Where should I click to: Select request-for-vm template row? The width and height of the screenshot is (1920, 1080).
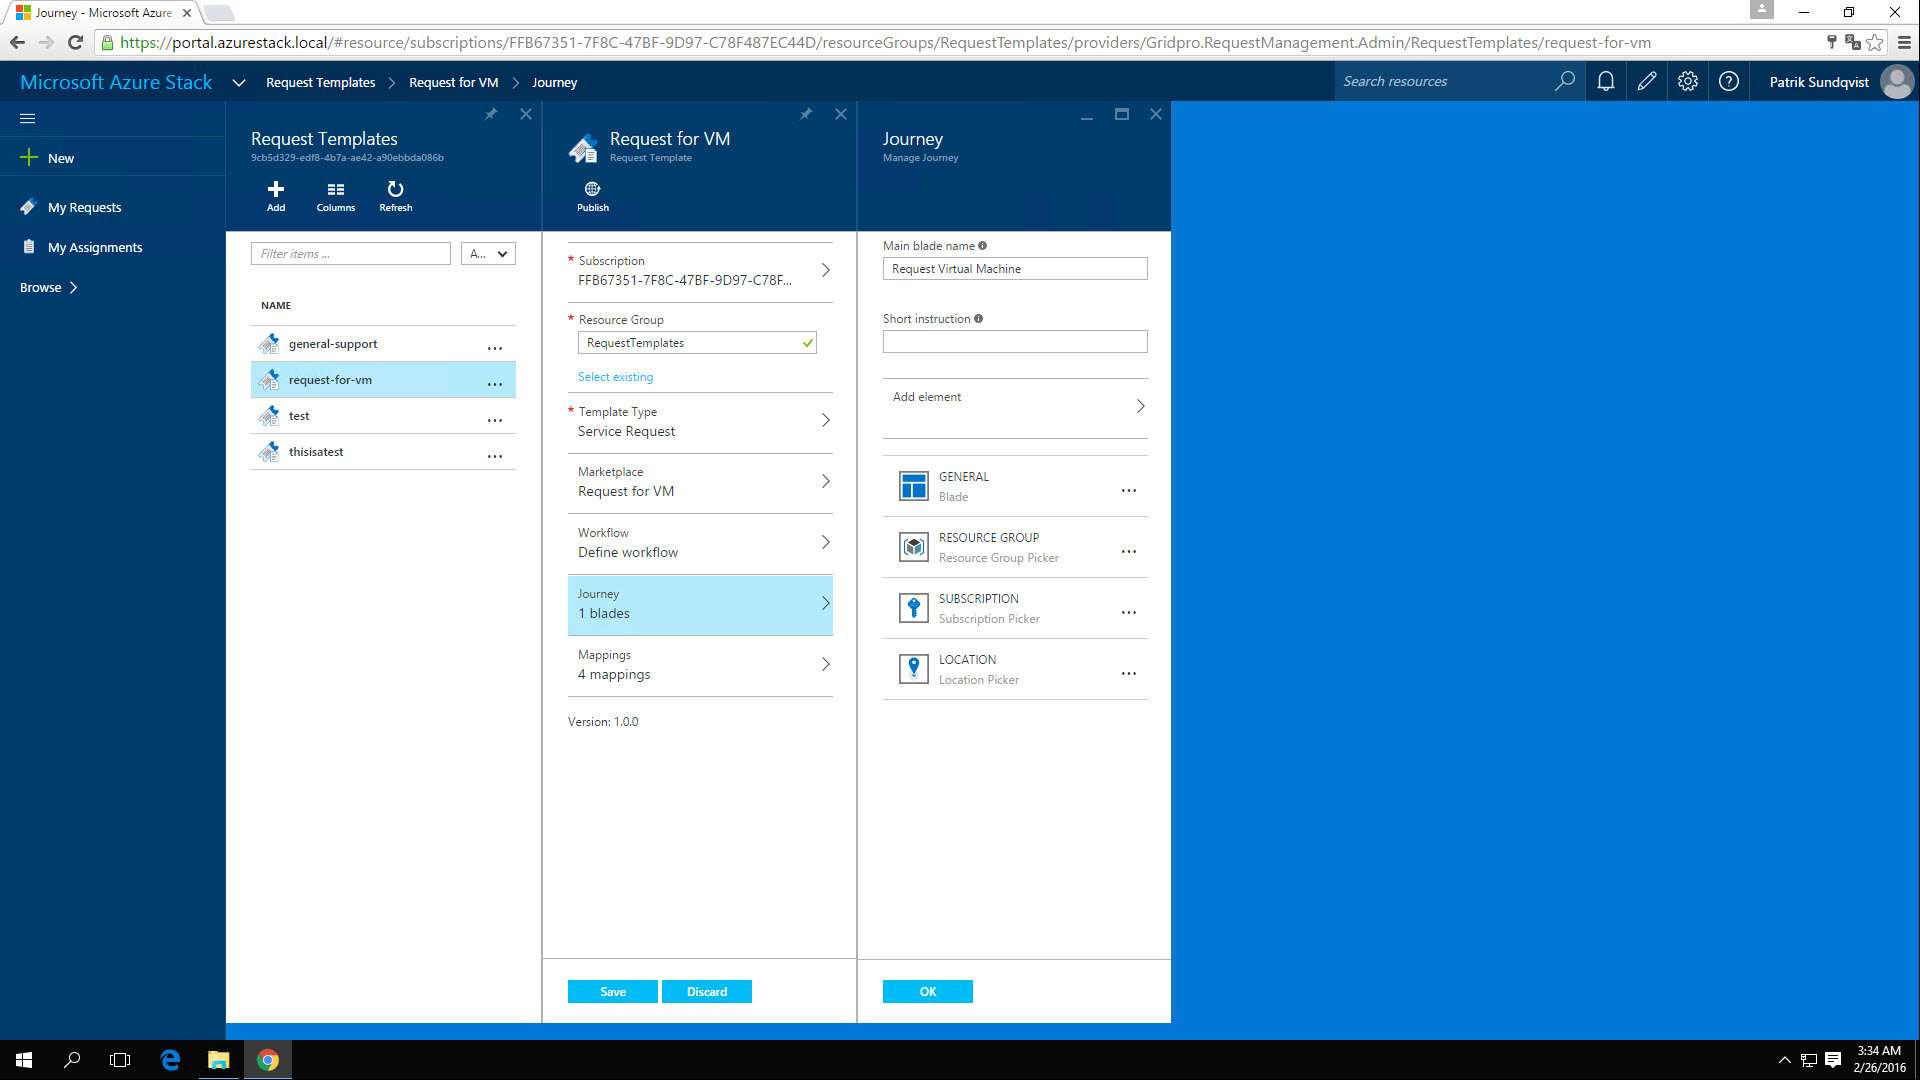(383, 380)
